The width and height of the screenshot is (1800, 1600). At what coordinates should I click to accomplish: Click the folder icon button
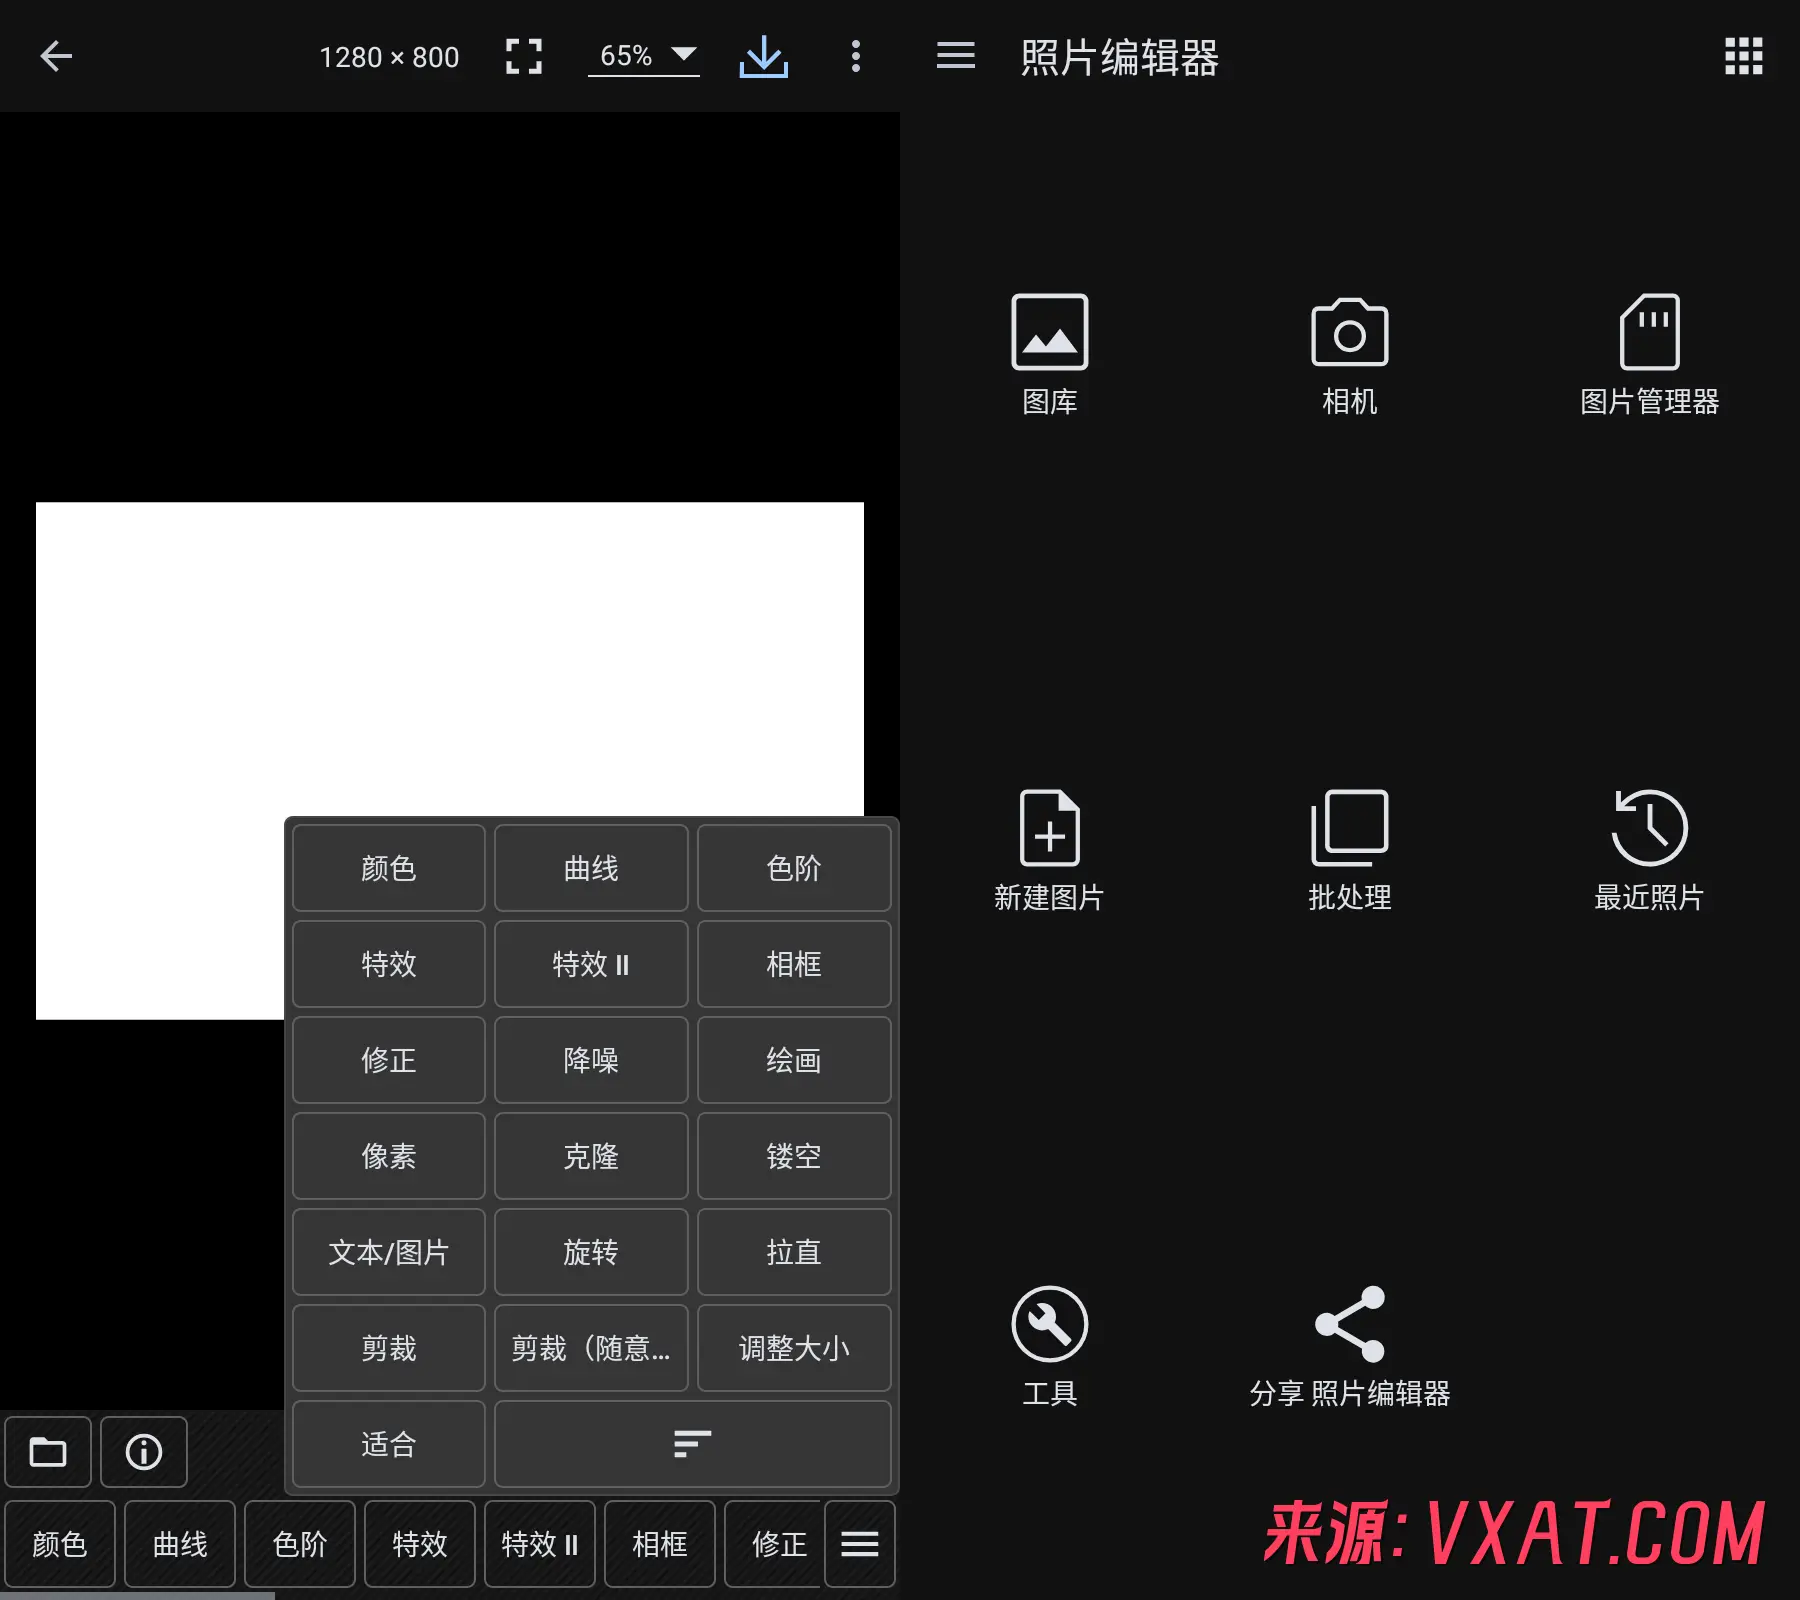tap(48, 1451)
